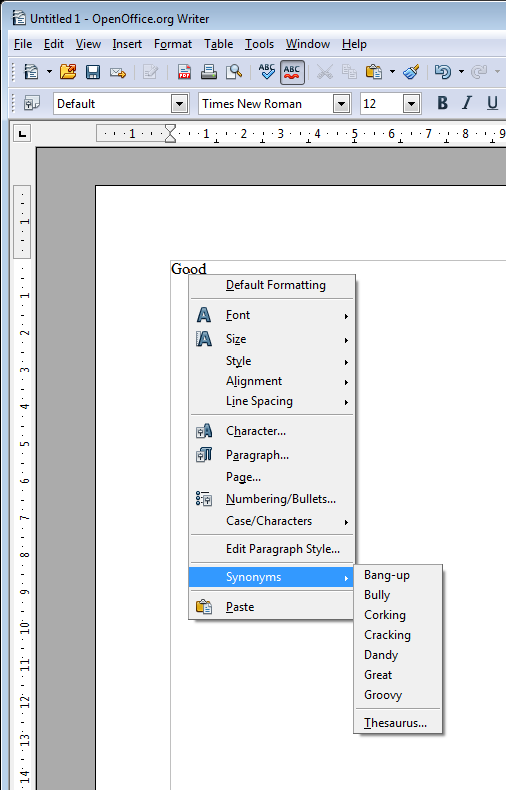
Task: Save document with floppy disk icon
Action: 93,72
